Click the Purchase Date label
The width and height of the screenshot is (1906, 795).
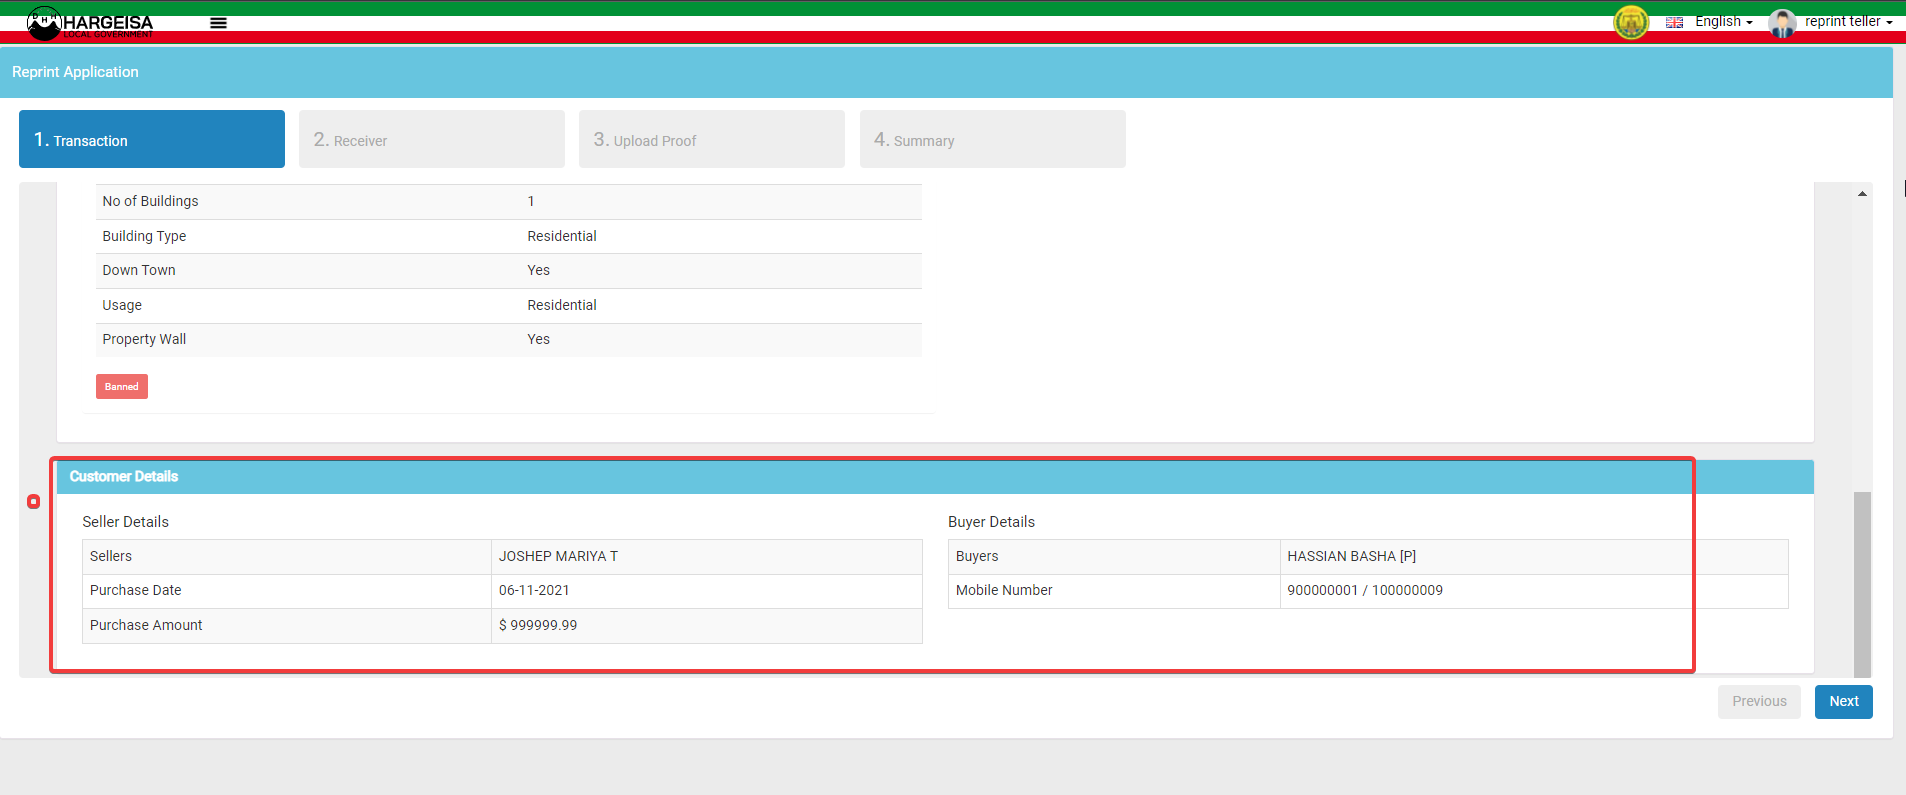coord(136,590)
